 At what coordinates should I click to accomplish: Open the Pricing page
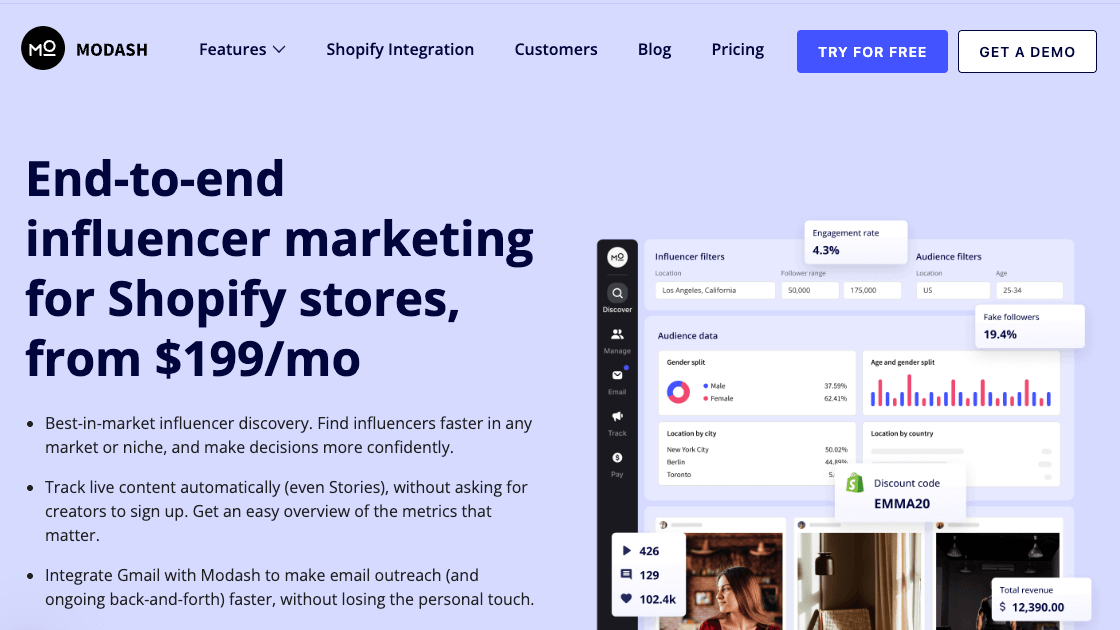(737, 49)
